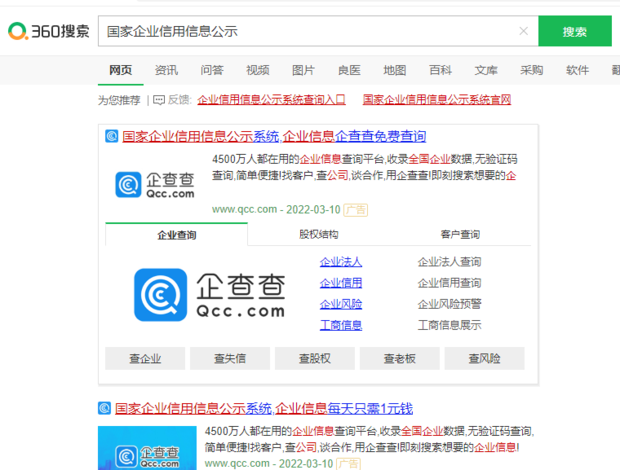Screen dimensions: 620x470
Task: Open suggestion 国家企业信用信息公示系统官网
Action: coord(437,100)
